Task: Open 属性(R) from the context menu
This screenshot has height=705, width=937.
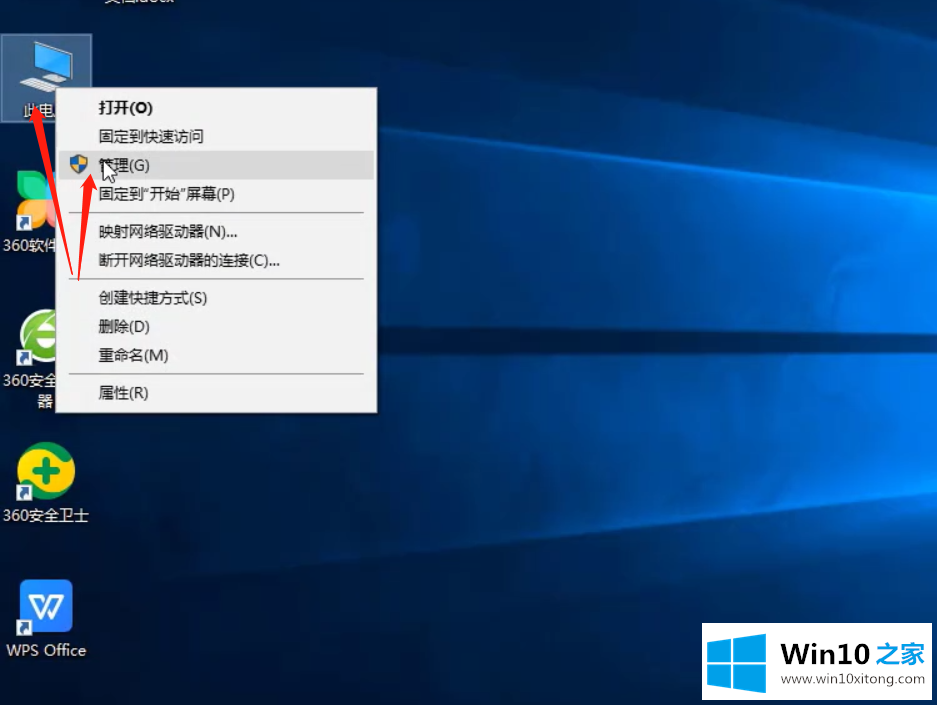Action: (x=216, y=393)
